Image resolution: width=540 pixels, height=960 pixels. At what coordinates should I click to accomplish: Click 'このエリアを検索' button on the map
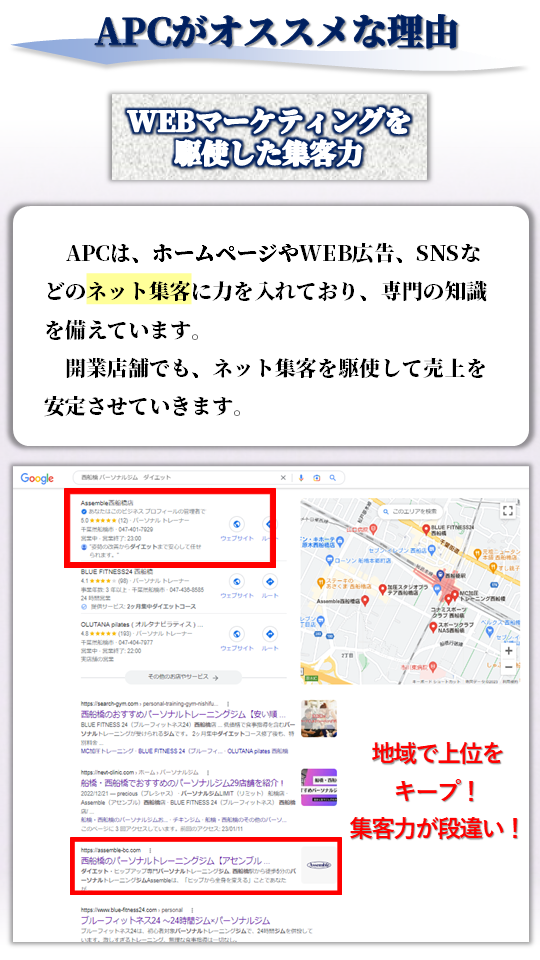[410, 511]
